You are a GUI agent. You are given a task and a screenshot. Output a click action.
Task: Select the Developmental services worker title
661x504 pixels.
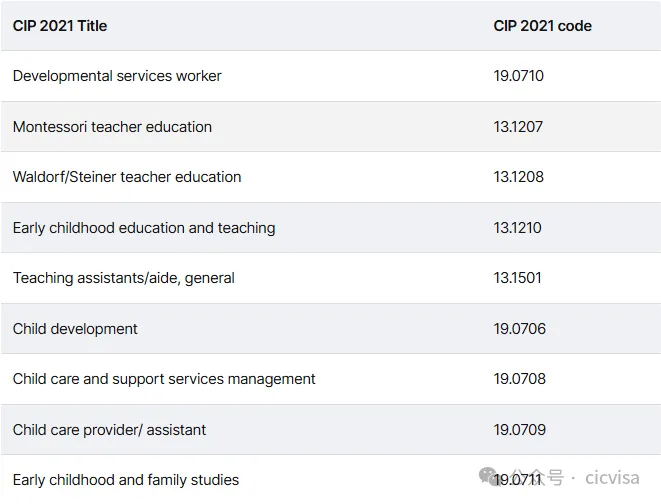(117, 76)
